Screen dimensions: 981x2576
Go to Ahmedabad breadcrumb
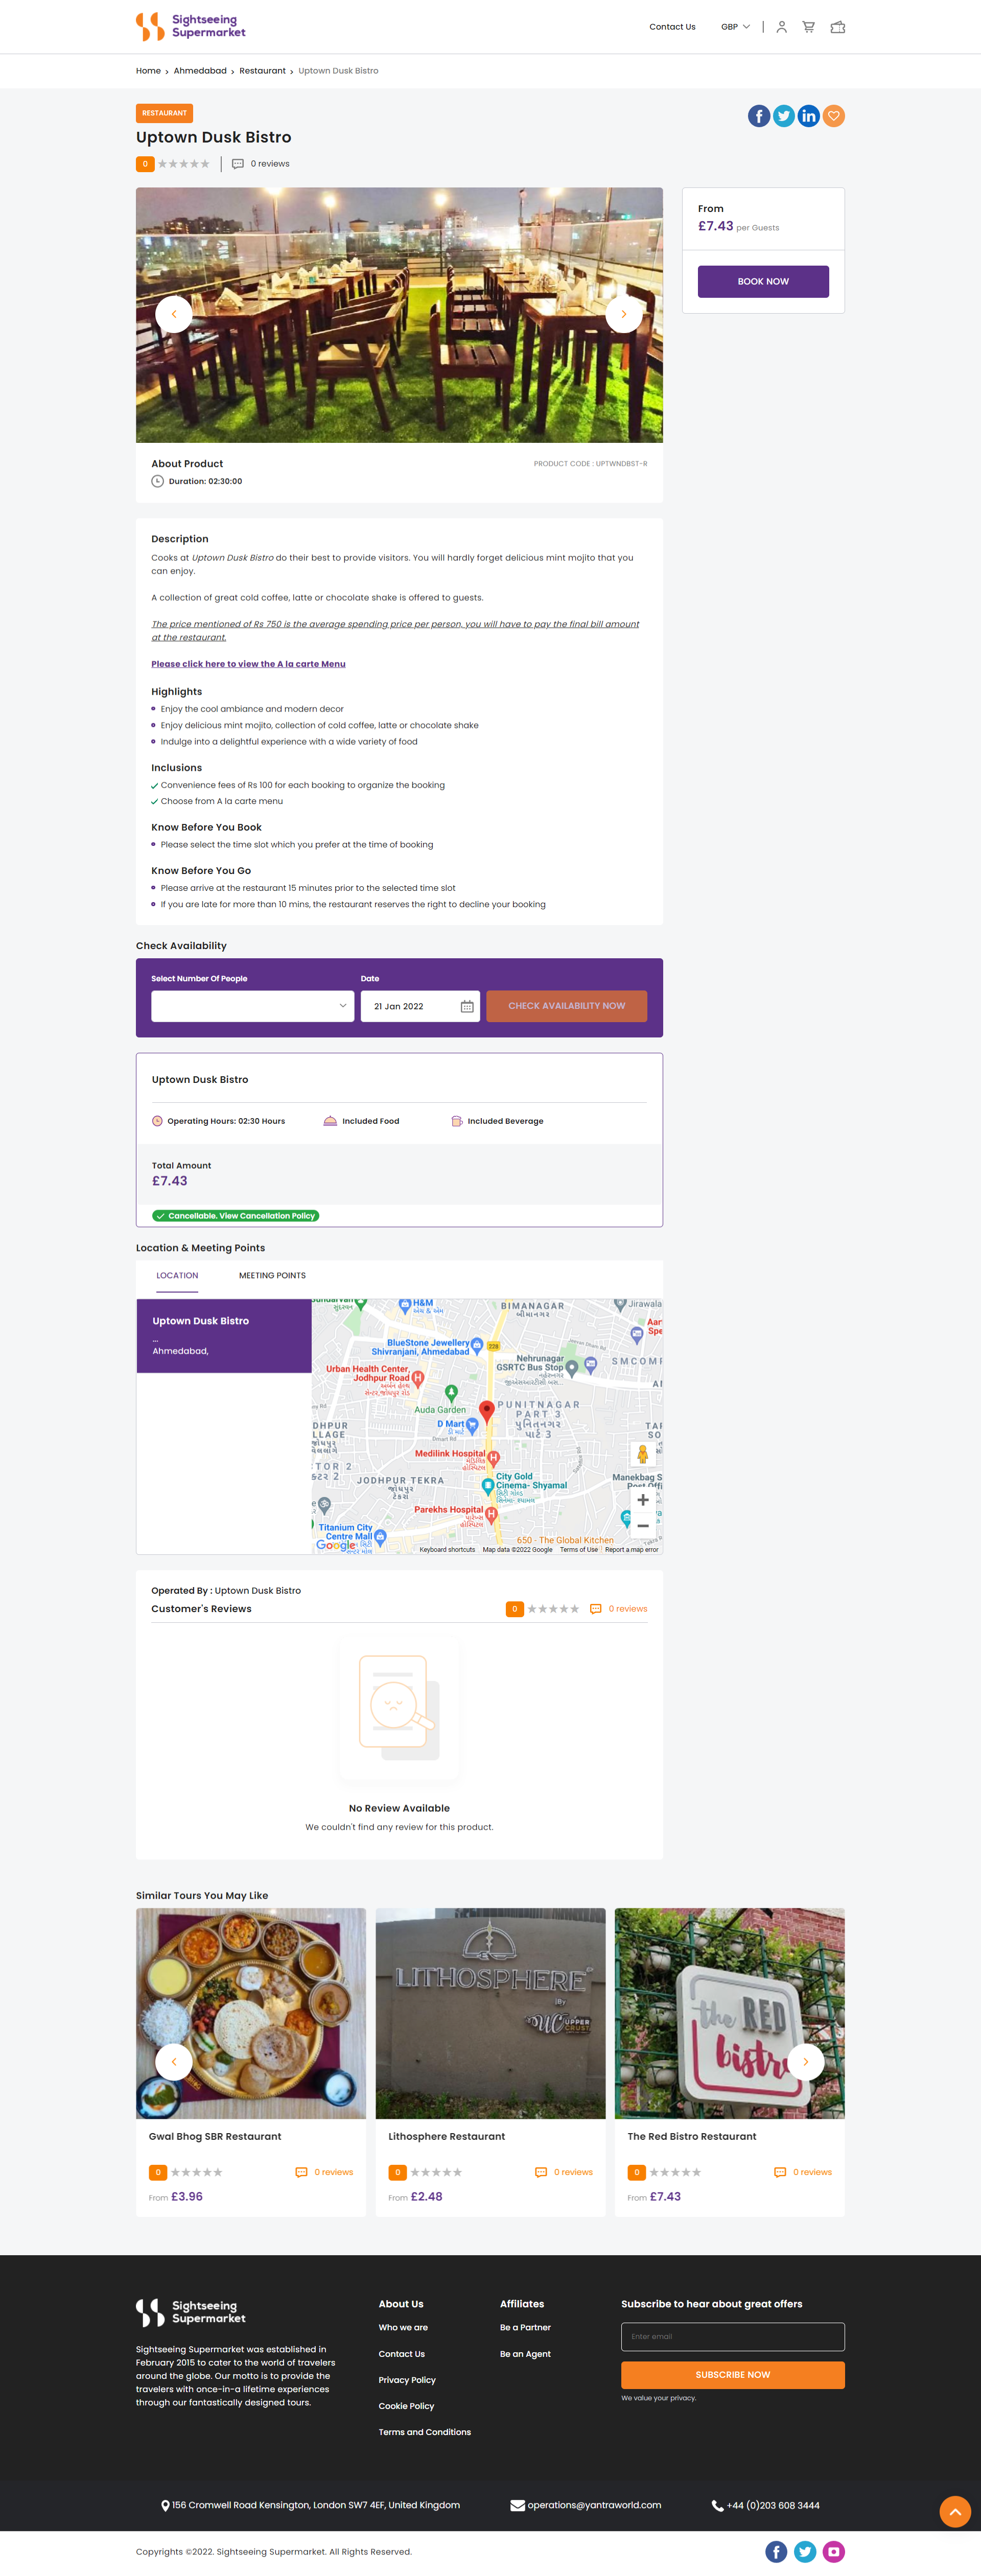(x=200, y=71)
